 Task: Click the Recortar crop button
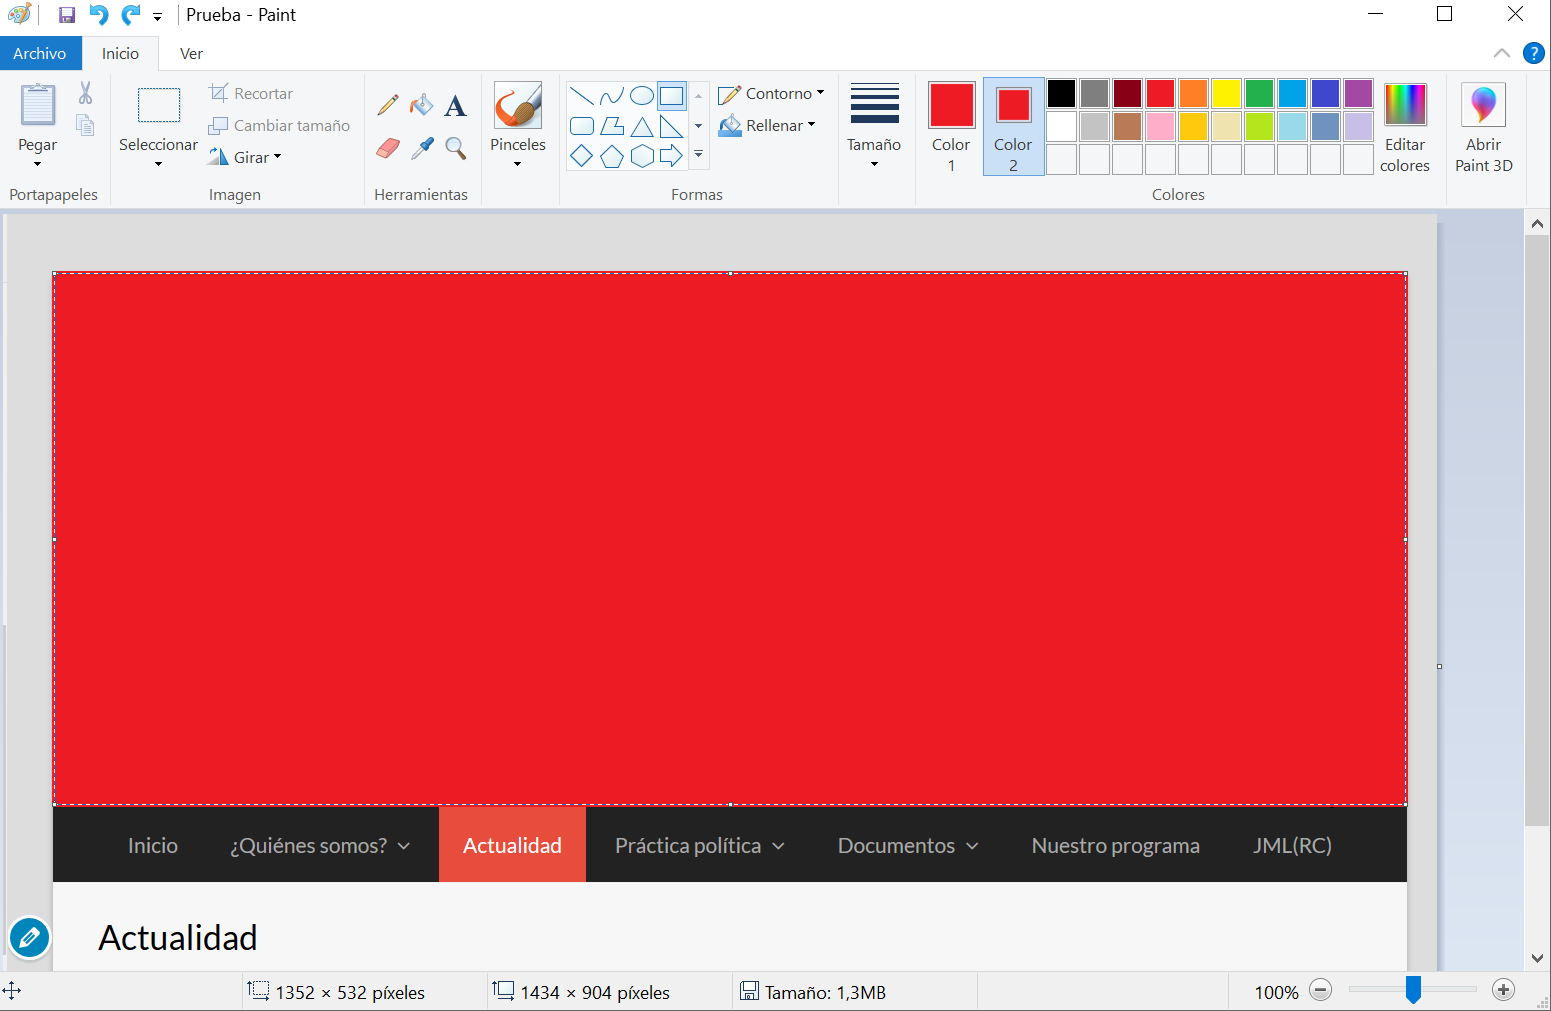coord(251,94)
